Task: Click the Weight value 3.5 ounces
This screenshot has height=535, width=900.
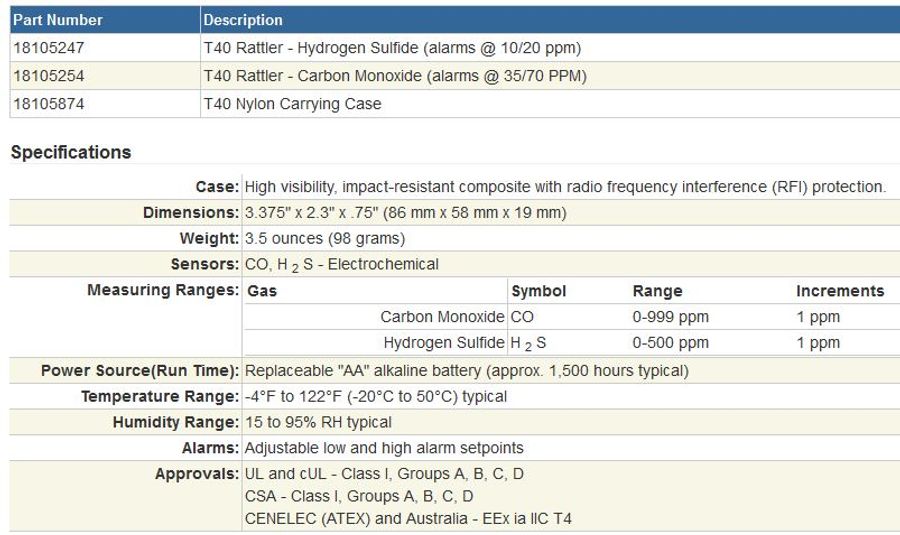Action: [x=324, y=239]
